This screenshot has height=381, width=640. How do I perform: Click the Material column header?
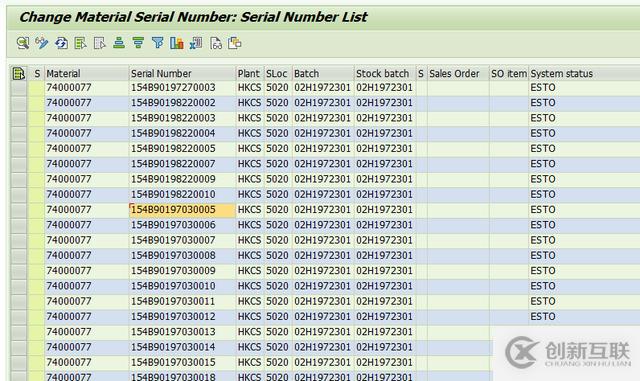pos(87,74)
